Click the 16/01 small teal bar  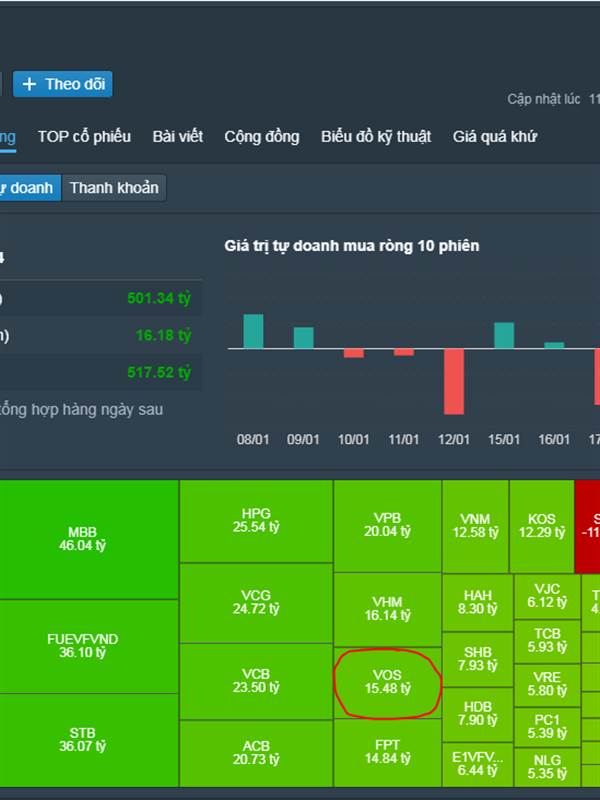click(554, 345)
